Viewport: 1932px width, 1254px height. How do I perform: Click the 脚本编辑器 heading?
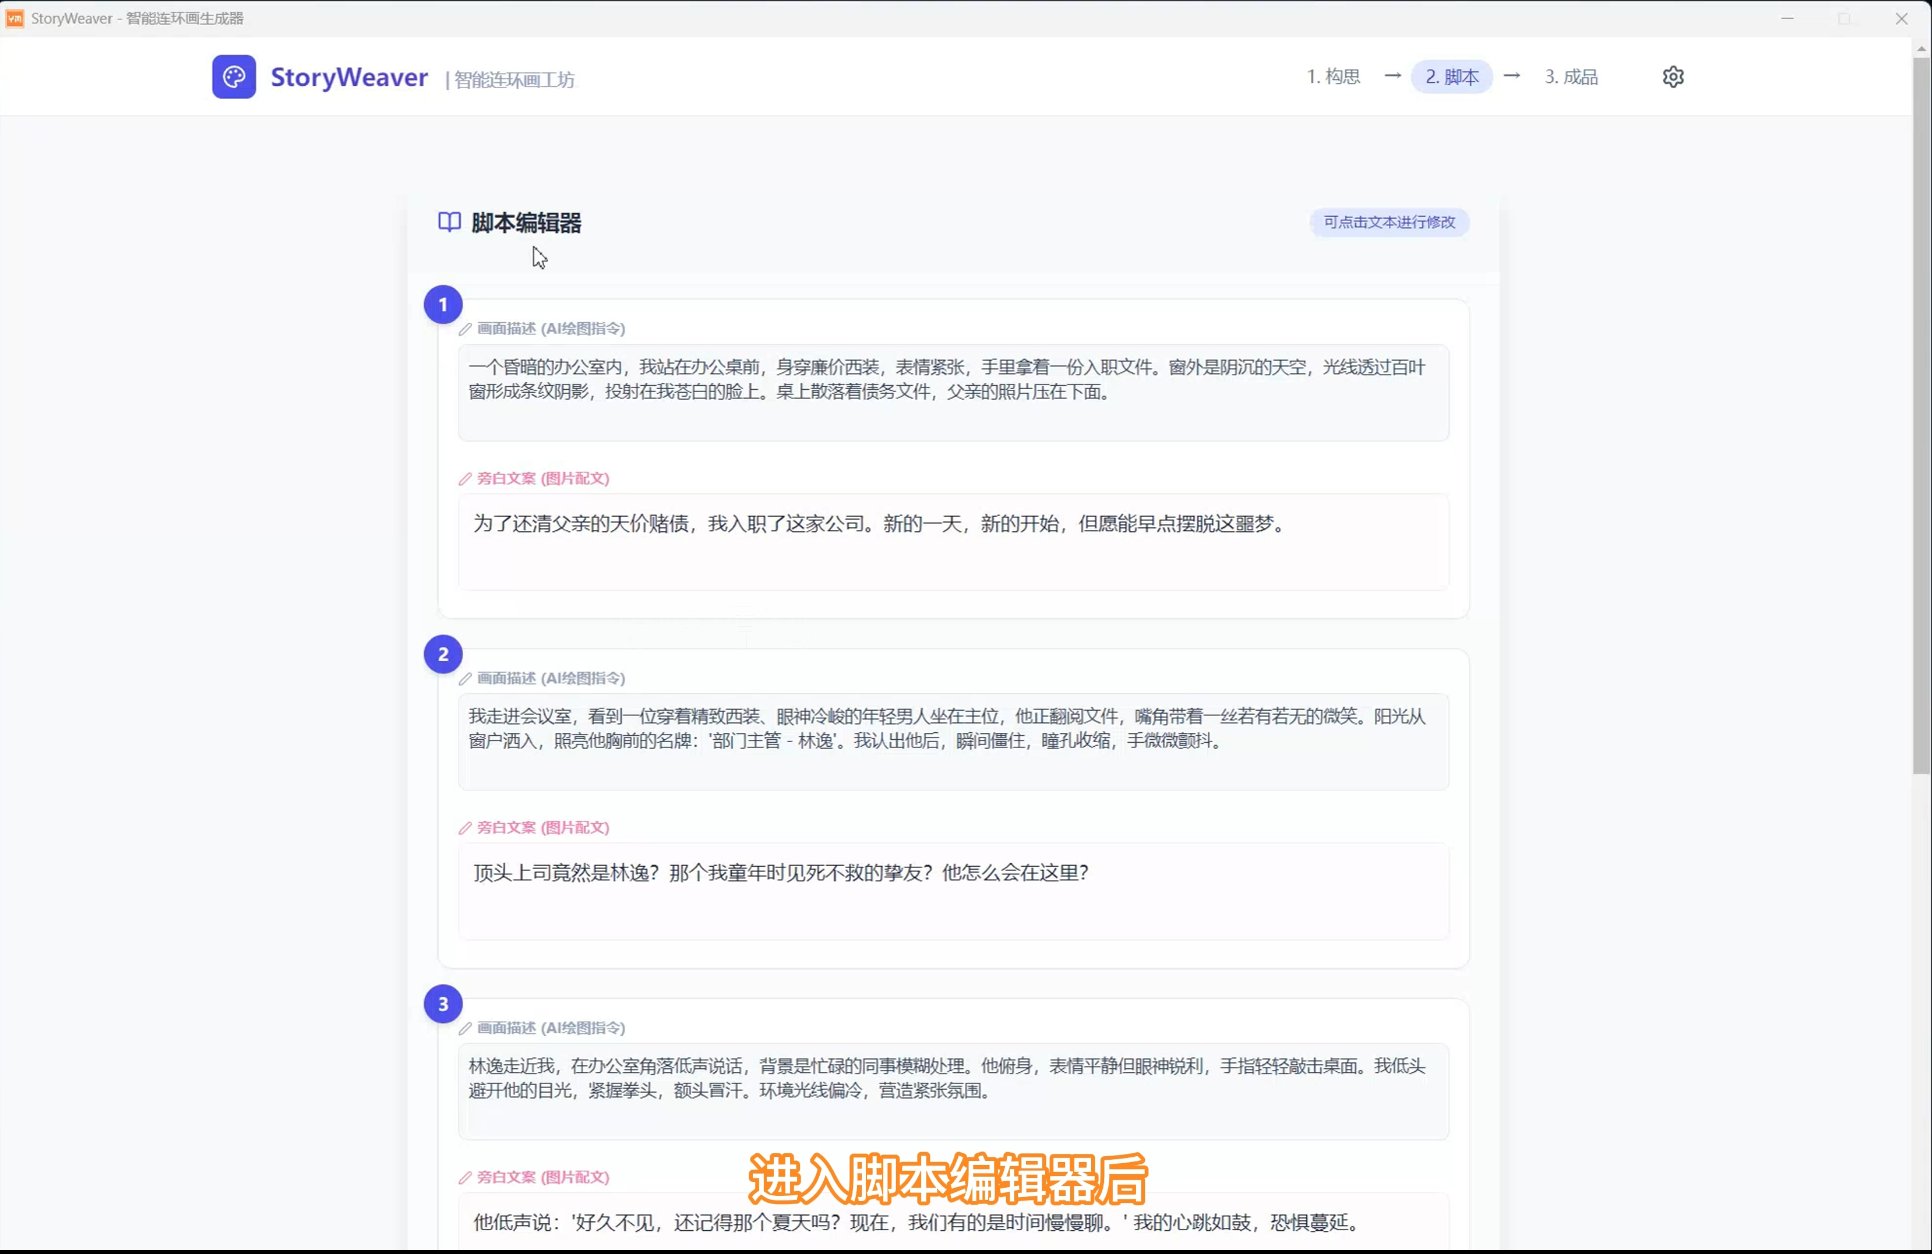(526, 223)
